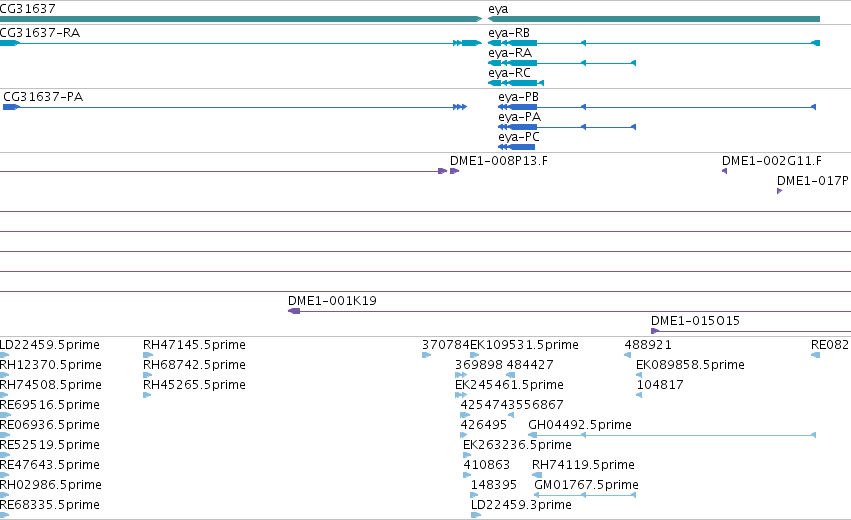Viewport: 851px width, 520px height.
Task: Choose the eya-RC transcript label
Action: (x=509, y=73)
